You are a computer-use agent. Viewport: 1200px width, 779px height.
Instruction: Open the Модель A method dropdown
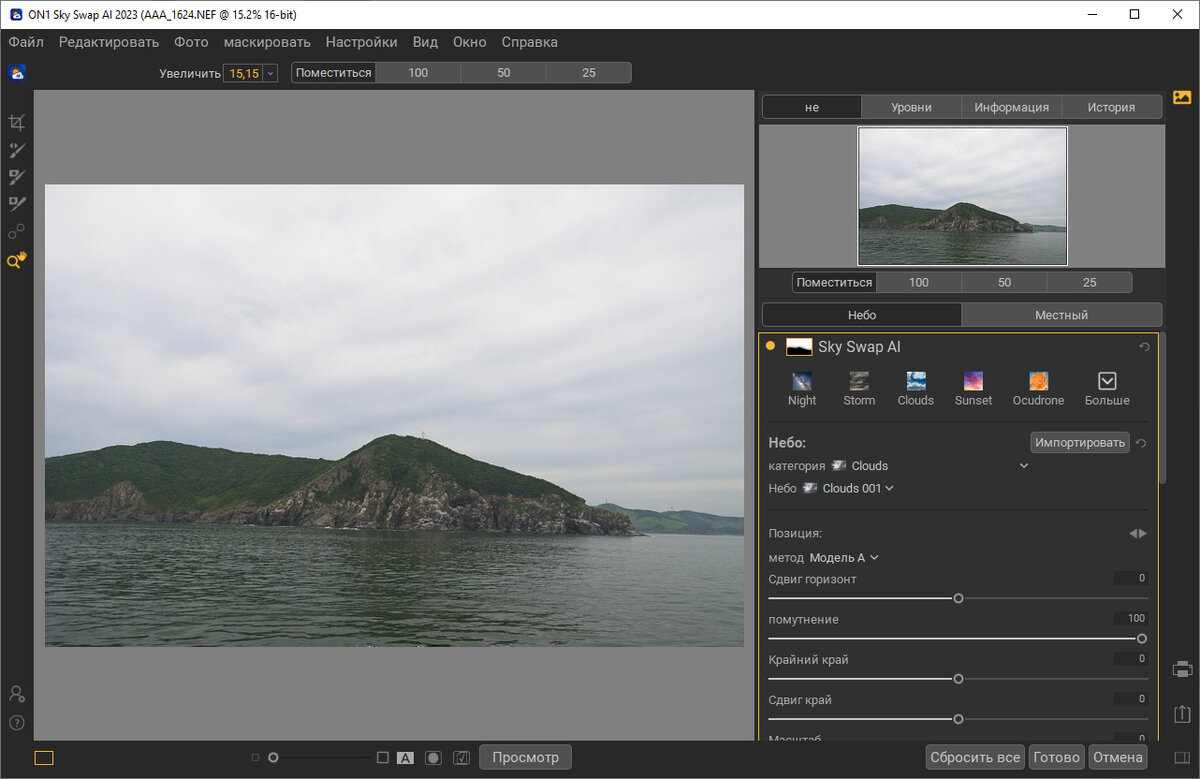coord(844,558)
